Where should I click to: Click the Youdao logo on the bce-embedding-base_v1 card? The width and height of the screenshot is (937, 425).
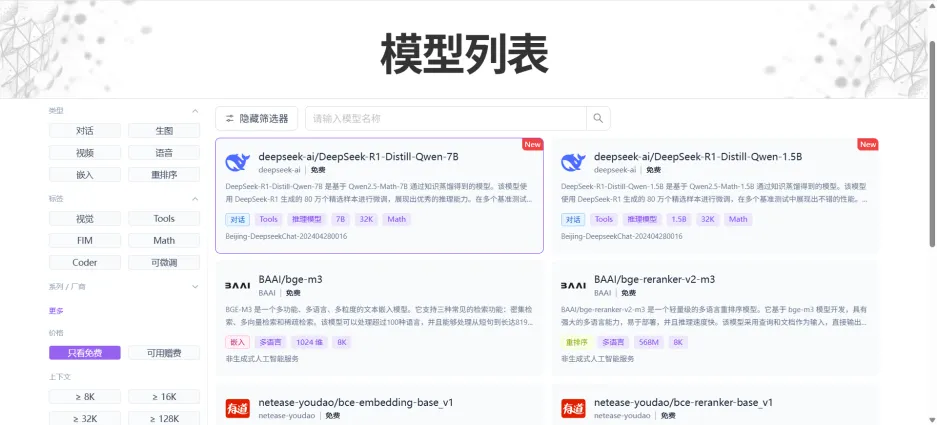[x=237, y=408]
